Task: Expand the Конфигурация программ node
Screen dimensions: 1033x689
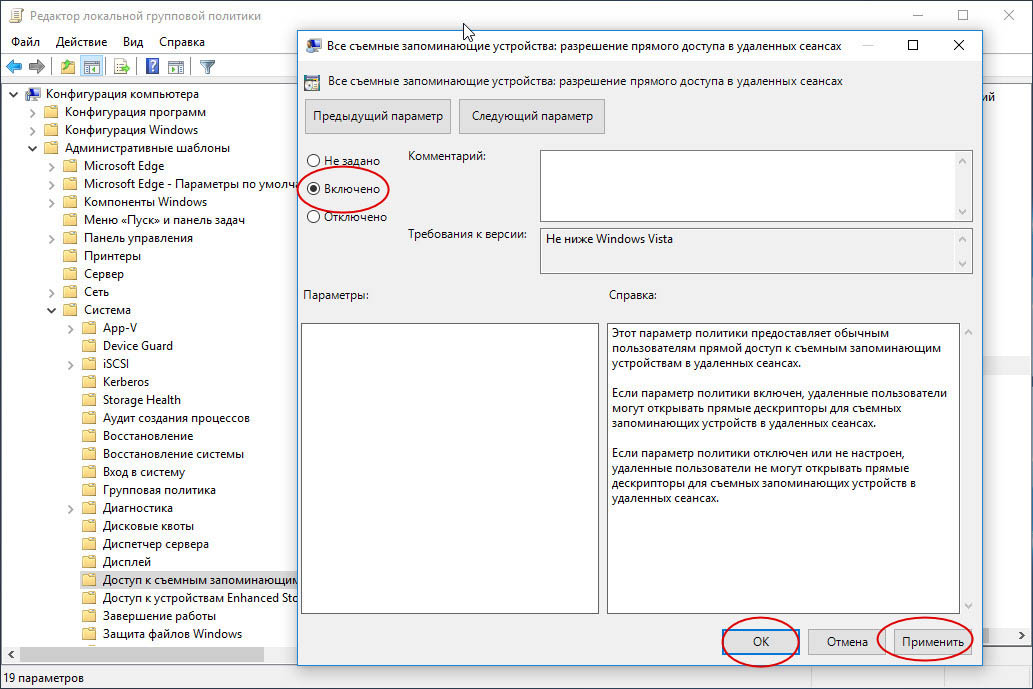Action: pos(32,113)
